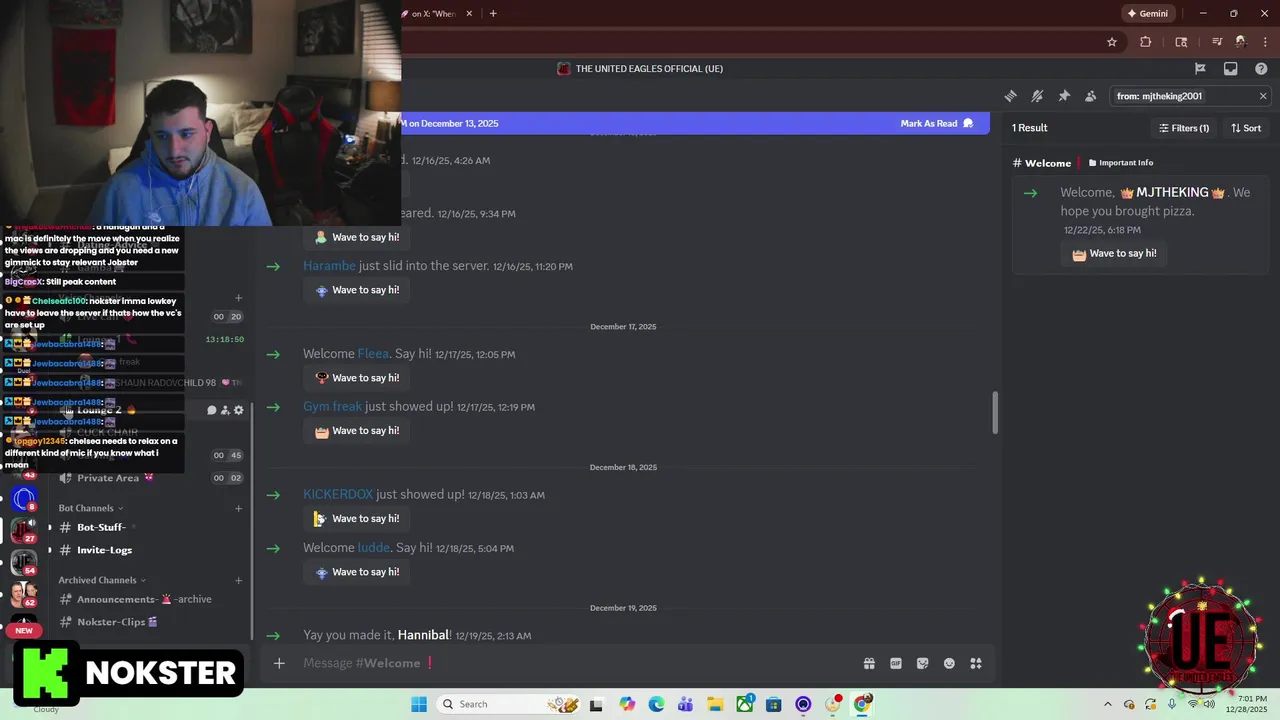Open a new Chrome tab with plus icon

(493, 14)
